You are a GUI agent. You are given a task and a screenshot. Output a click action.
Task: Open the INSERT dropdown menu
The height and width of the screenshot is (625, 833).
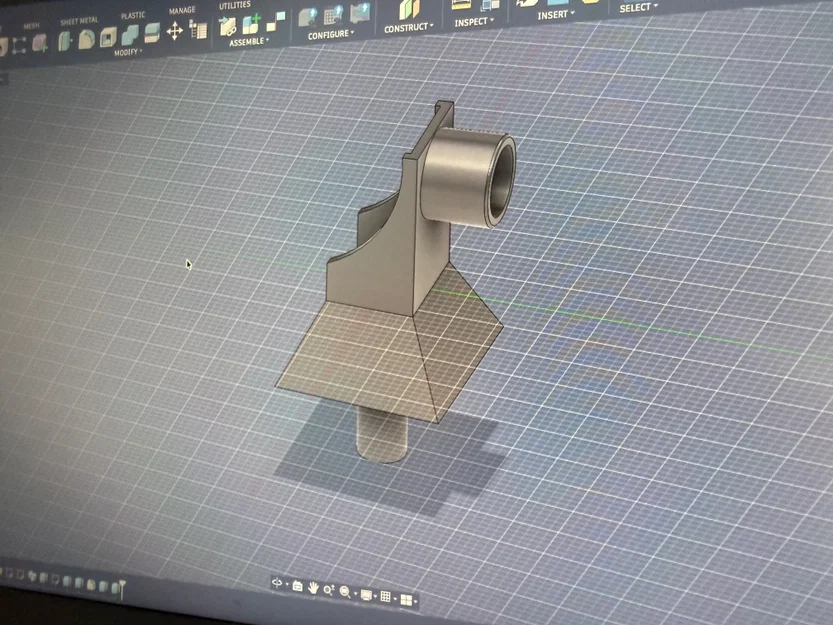(x=556, y=14)
